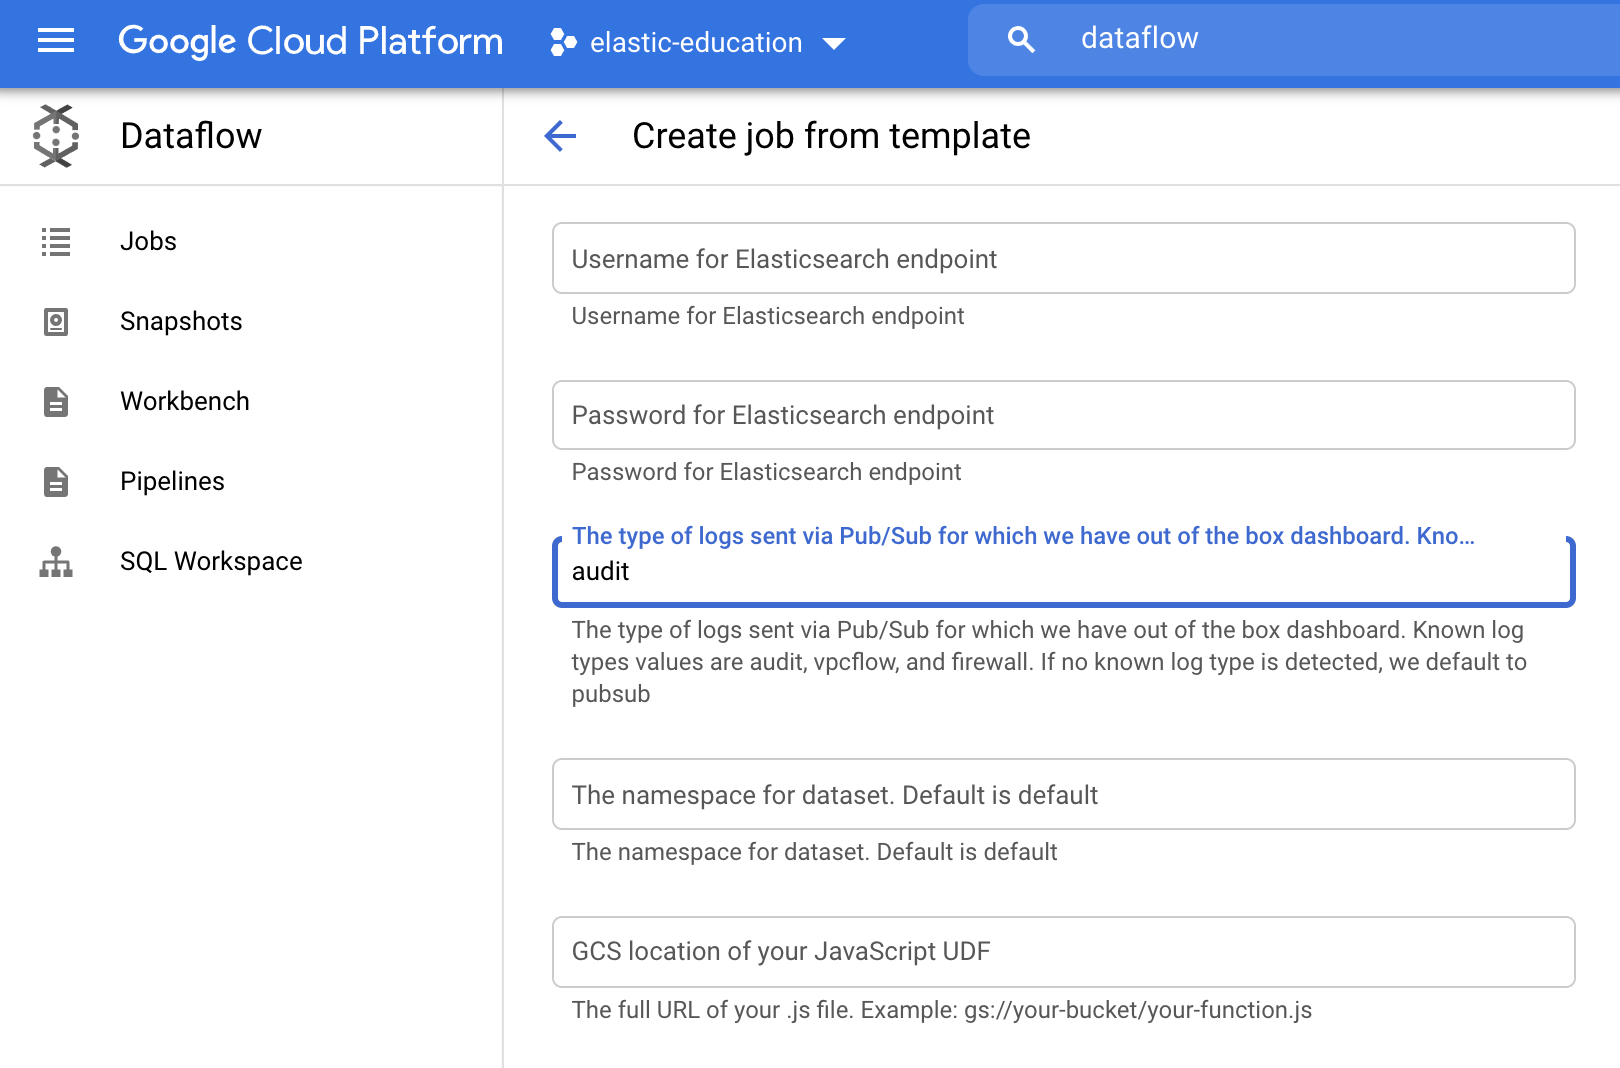The width and height of the screenshot is (1620, 1068).
Task: Open Jobs from the Dataflow sidebar menu
Action: tap(148, 241)
